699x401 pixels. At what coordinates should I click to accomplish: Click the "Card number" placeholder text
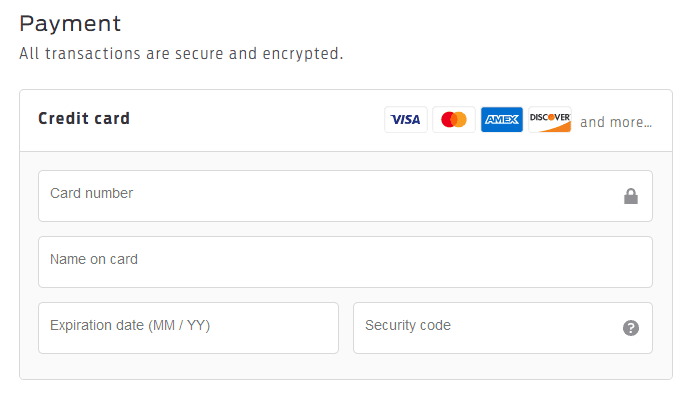[92, 193]
